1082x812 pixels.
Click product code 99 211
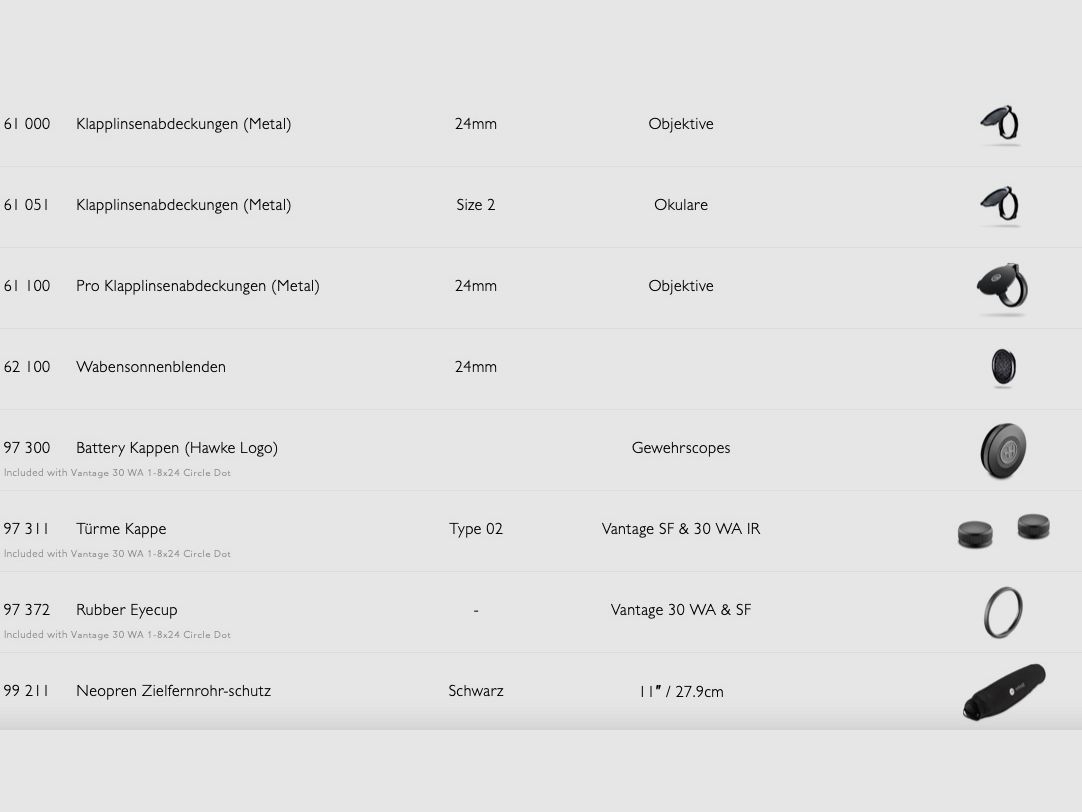(x=27, y=691)
